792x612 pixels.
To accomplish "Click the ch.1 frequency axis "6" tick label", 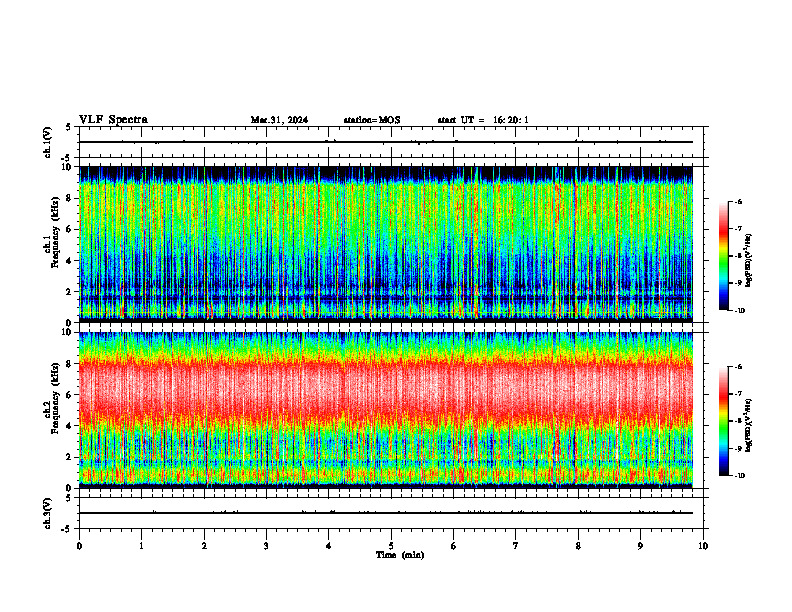I will pyautogui.click(x=70, y=229).
